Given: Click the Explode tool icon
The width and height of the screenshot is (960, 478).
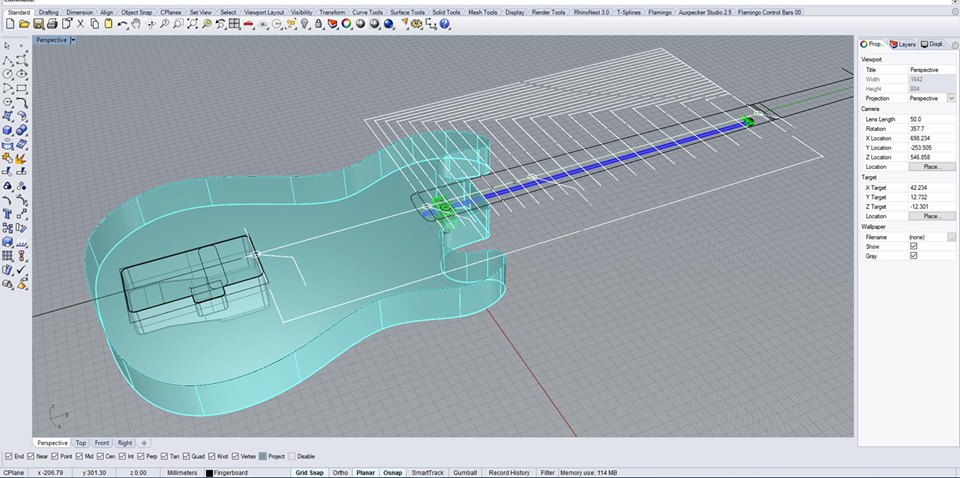Looking at the screenshot, I should tap(21, 158).
